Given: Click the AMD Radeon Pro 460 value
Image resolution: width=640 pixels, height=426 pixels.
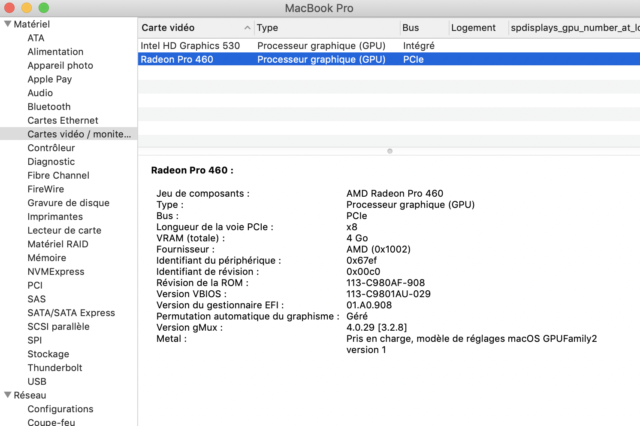Looking at the screenshot, I should point(395,193).
